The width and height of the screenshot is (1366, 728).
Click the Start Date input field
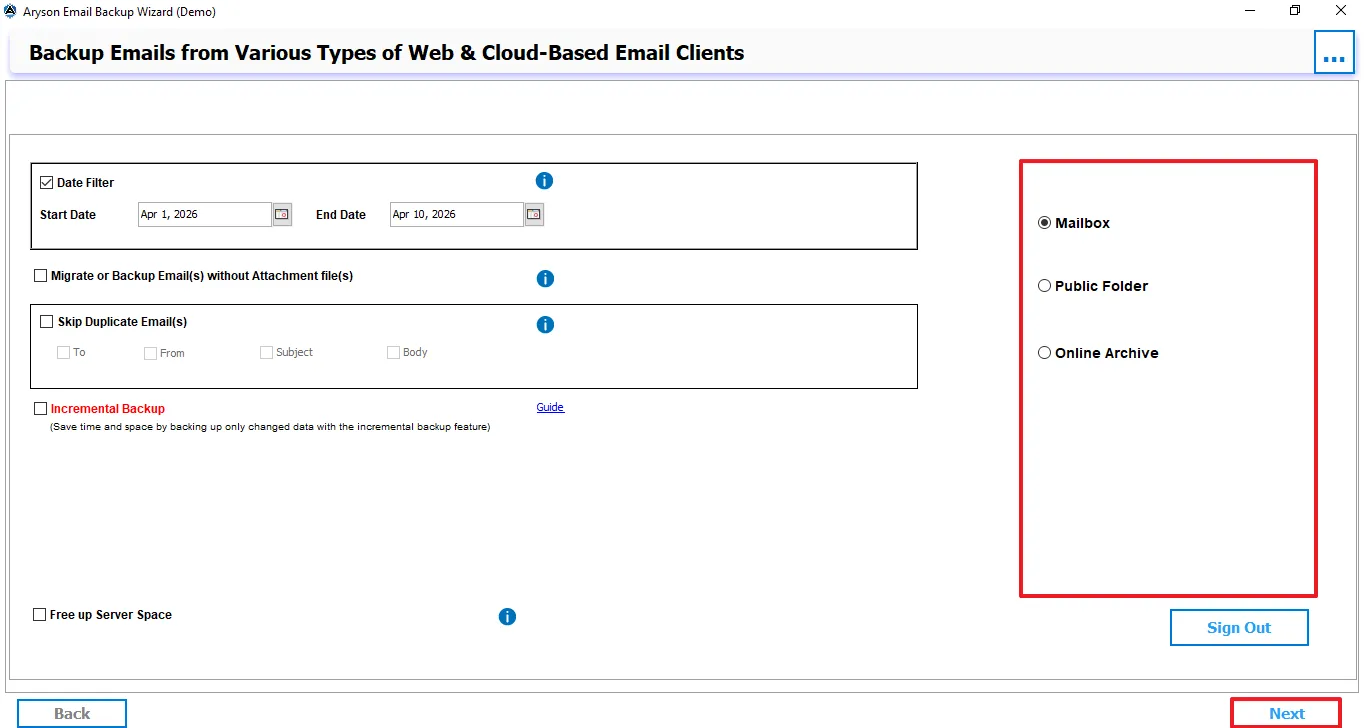(x=204, y=214)
